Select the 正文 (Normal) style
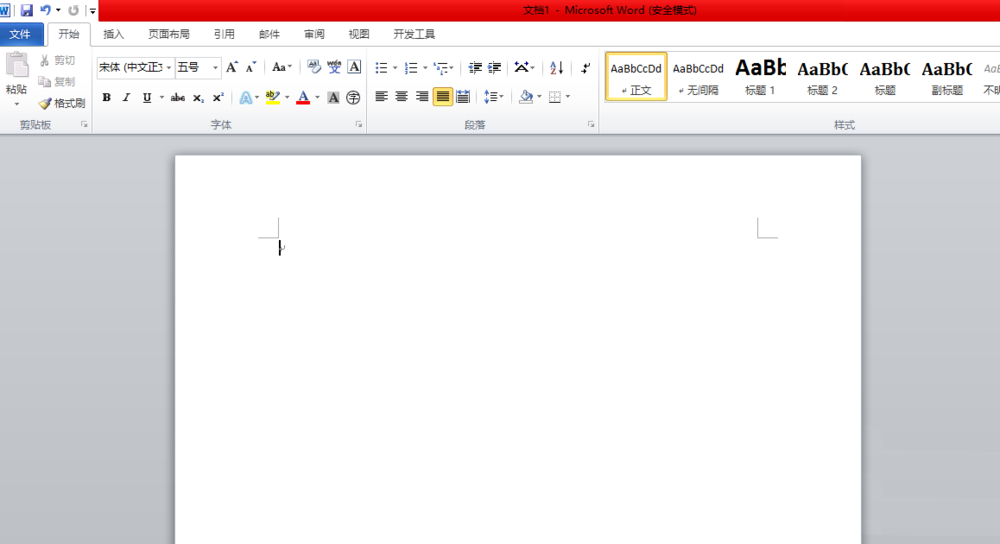 pos(636,77)
